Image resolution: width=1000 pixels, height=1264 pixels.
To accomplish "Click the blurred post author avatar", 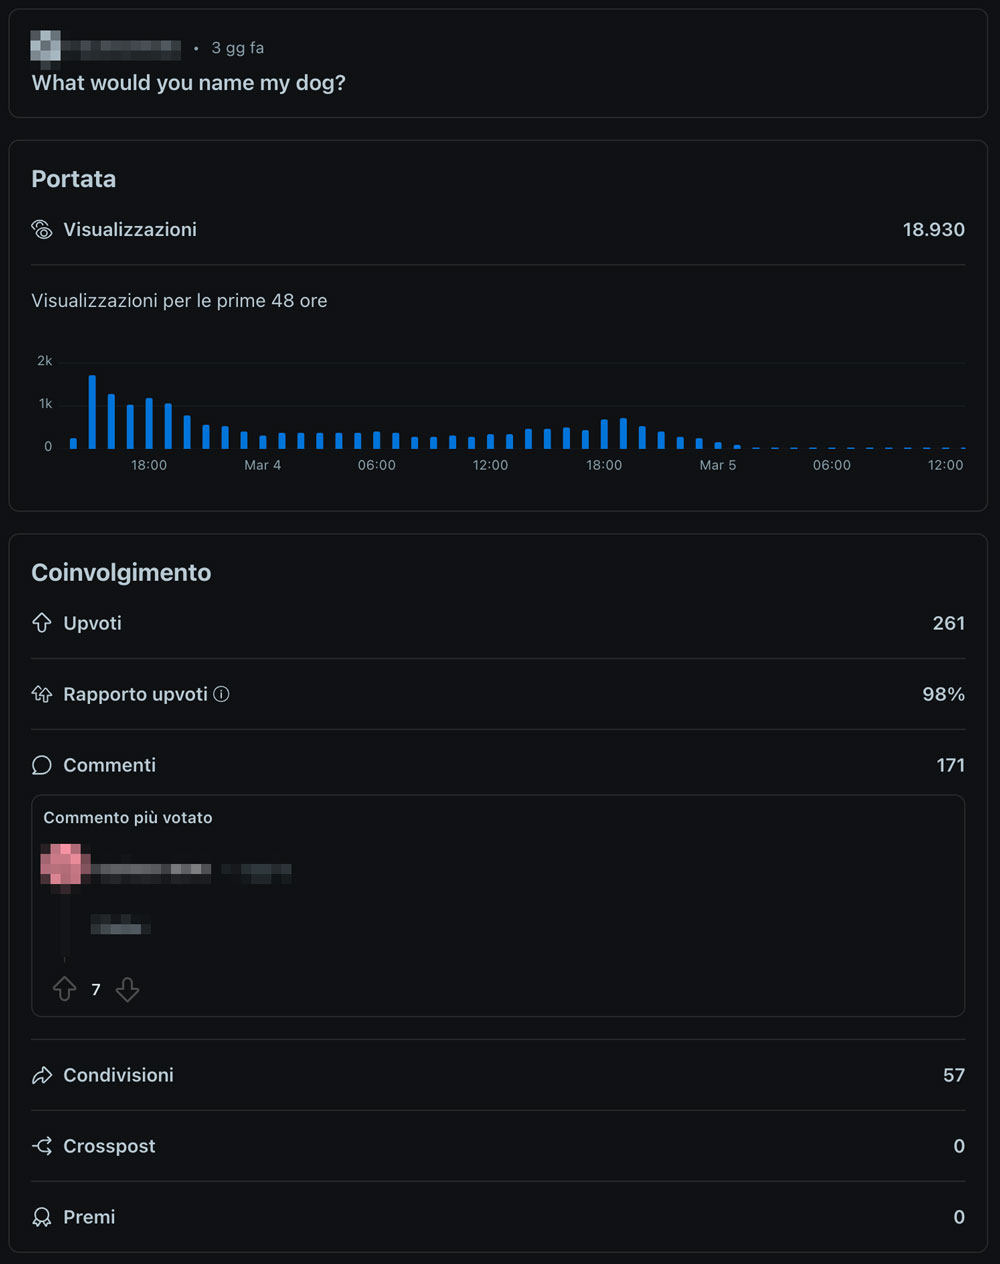I will click(45, 47).
